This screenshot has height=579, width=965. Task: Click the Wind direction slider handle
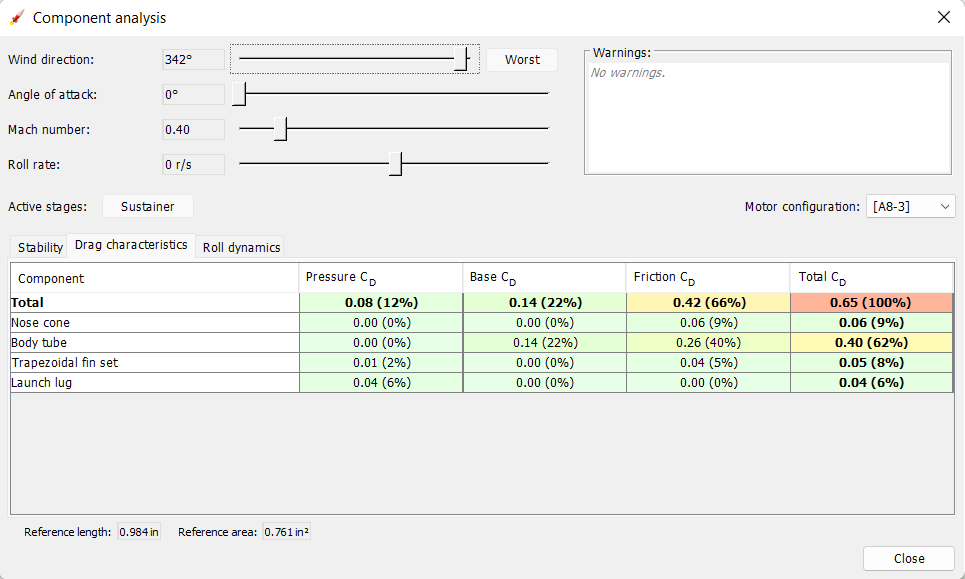pyautogui.click(x=461, y=59)
